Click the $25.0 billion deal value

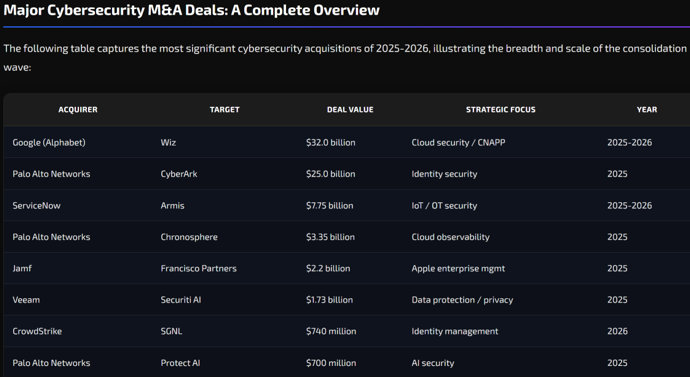[330, 174]
